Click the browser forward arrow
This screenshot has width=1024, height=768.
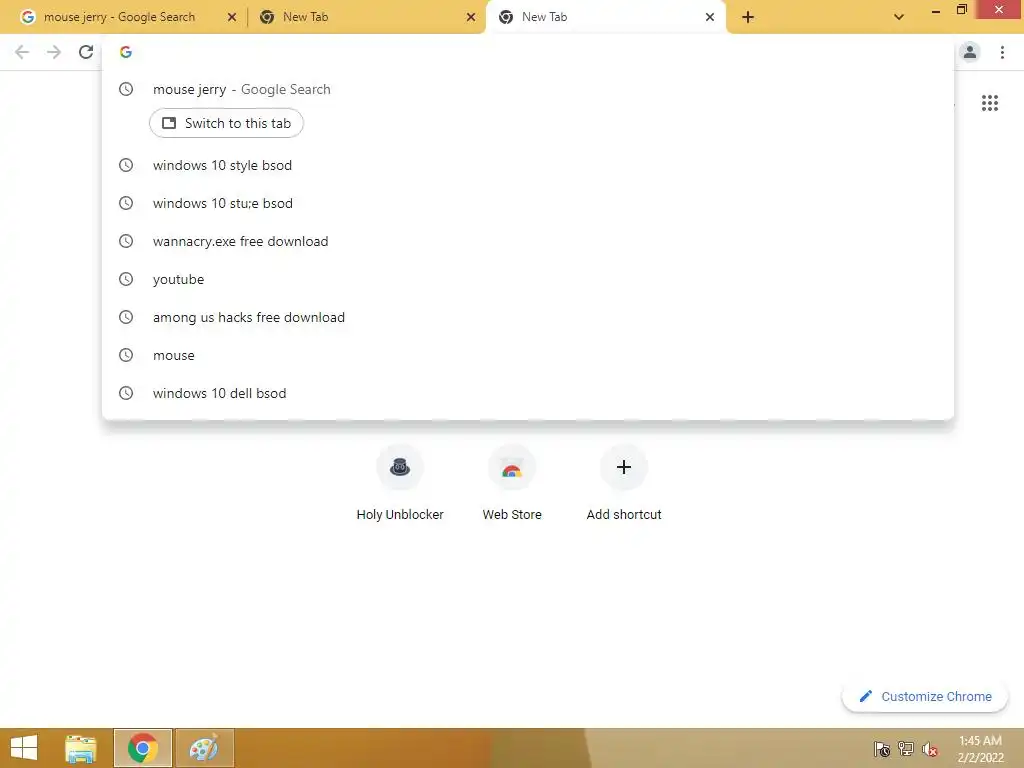tap(54, 52)
